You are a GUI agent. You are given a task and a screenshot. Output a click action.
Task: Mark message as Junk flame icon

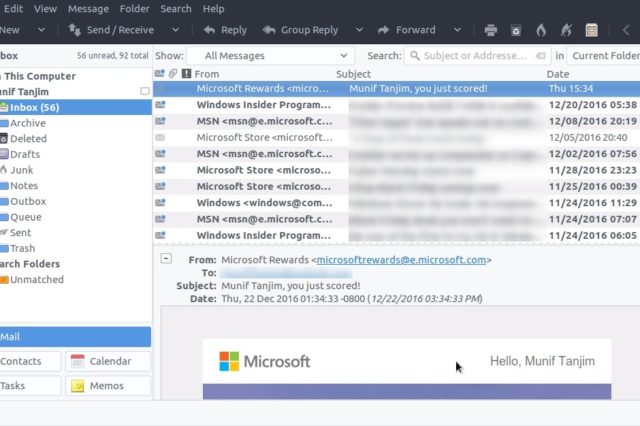[x=541, y=30]
